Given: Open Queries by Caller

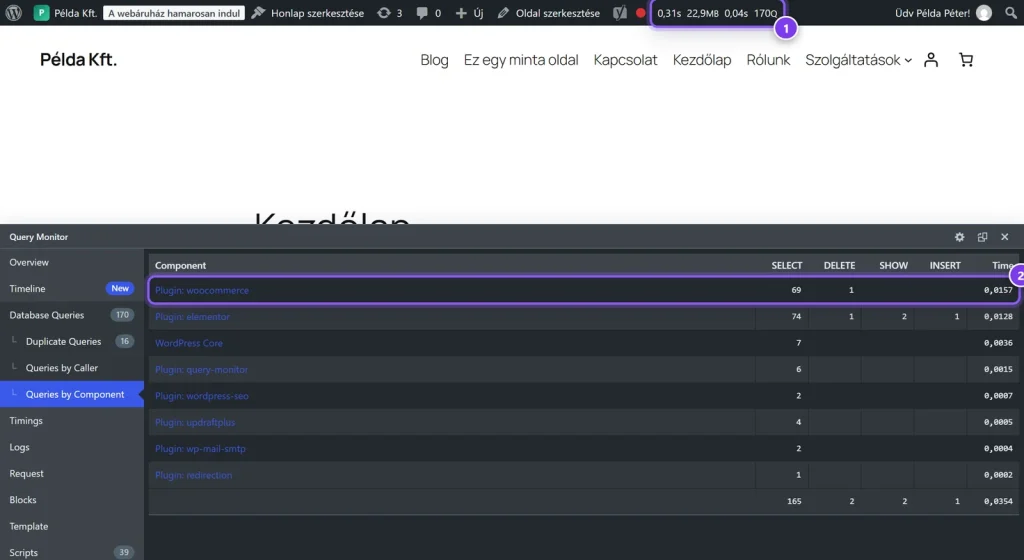Looking at the screenshot, I should pyautogui.click(x=72, y=368).
